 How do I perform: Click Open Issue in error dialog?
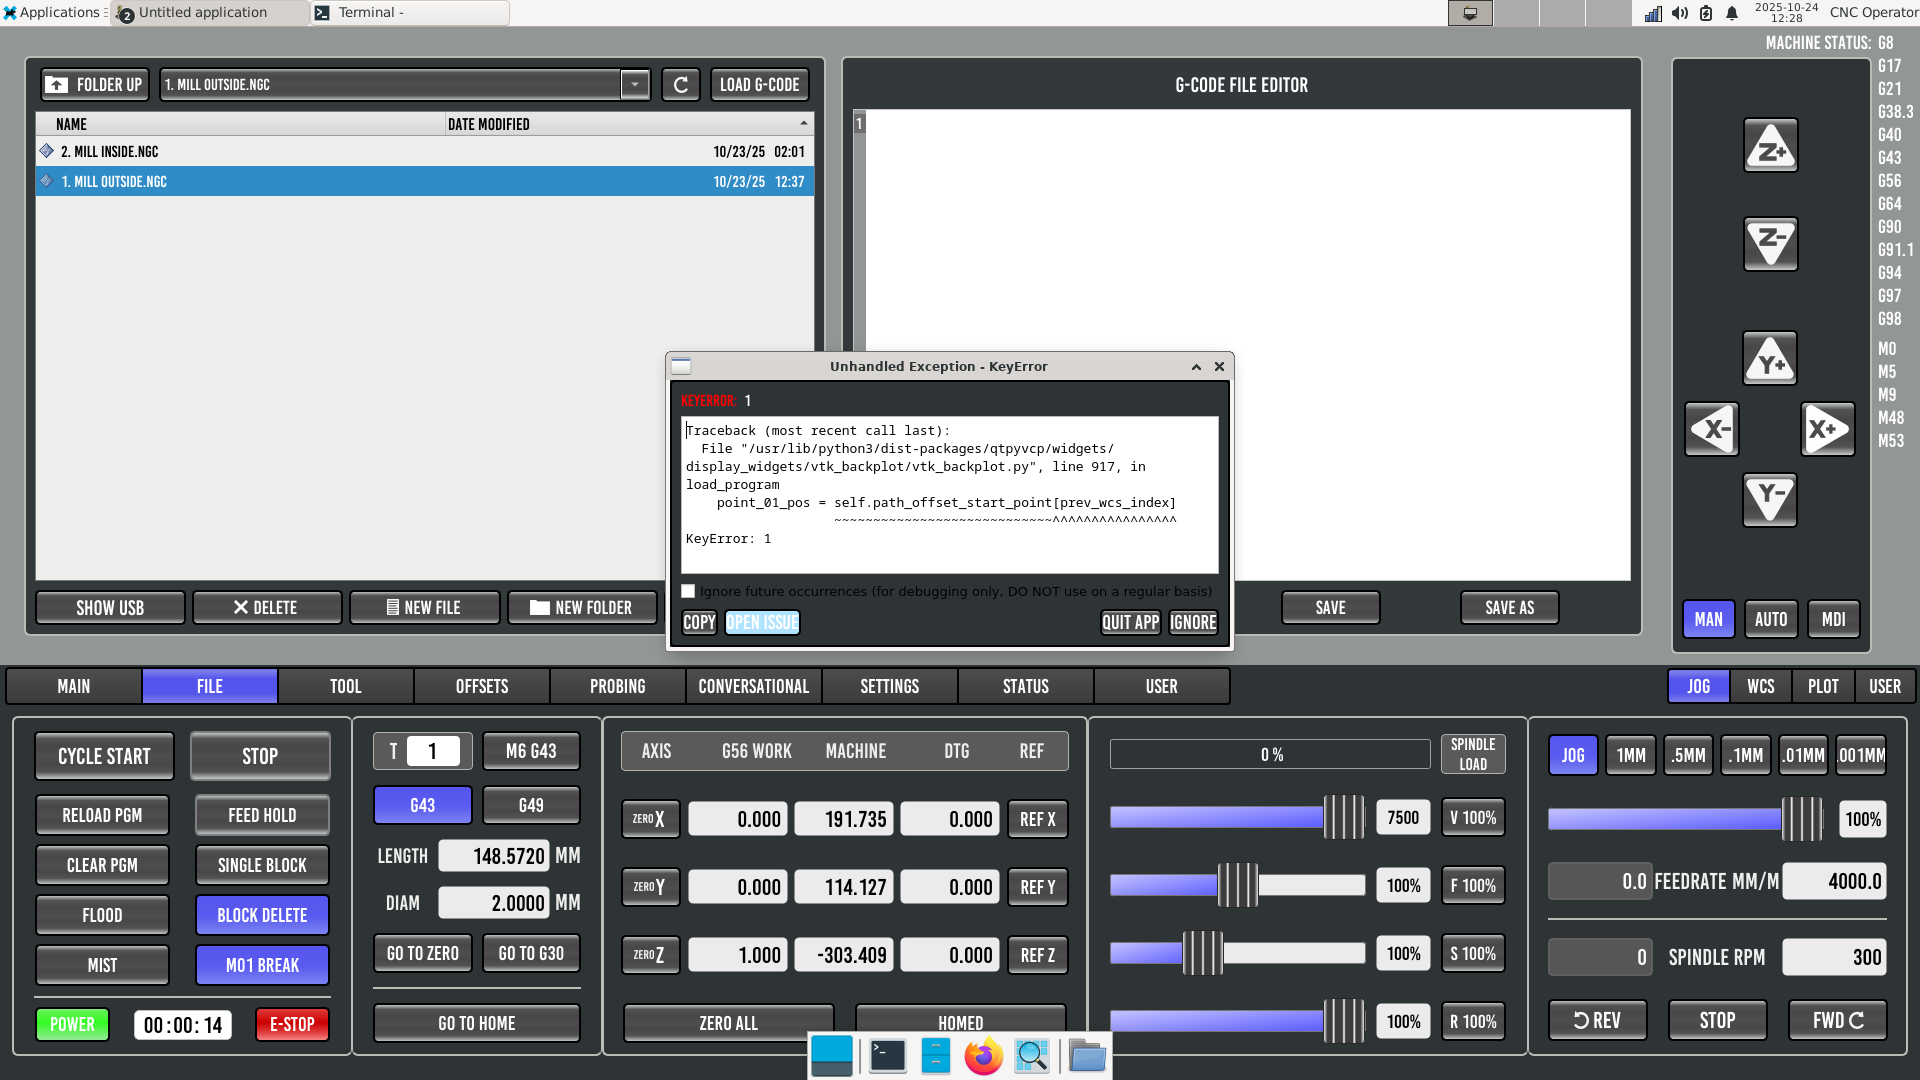click(762, 622)
